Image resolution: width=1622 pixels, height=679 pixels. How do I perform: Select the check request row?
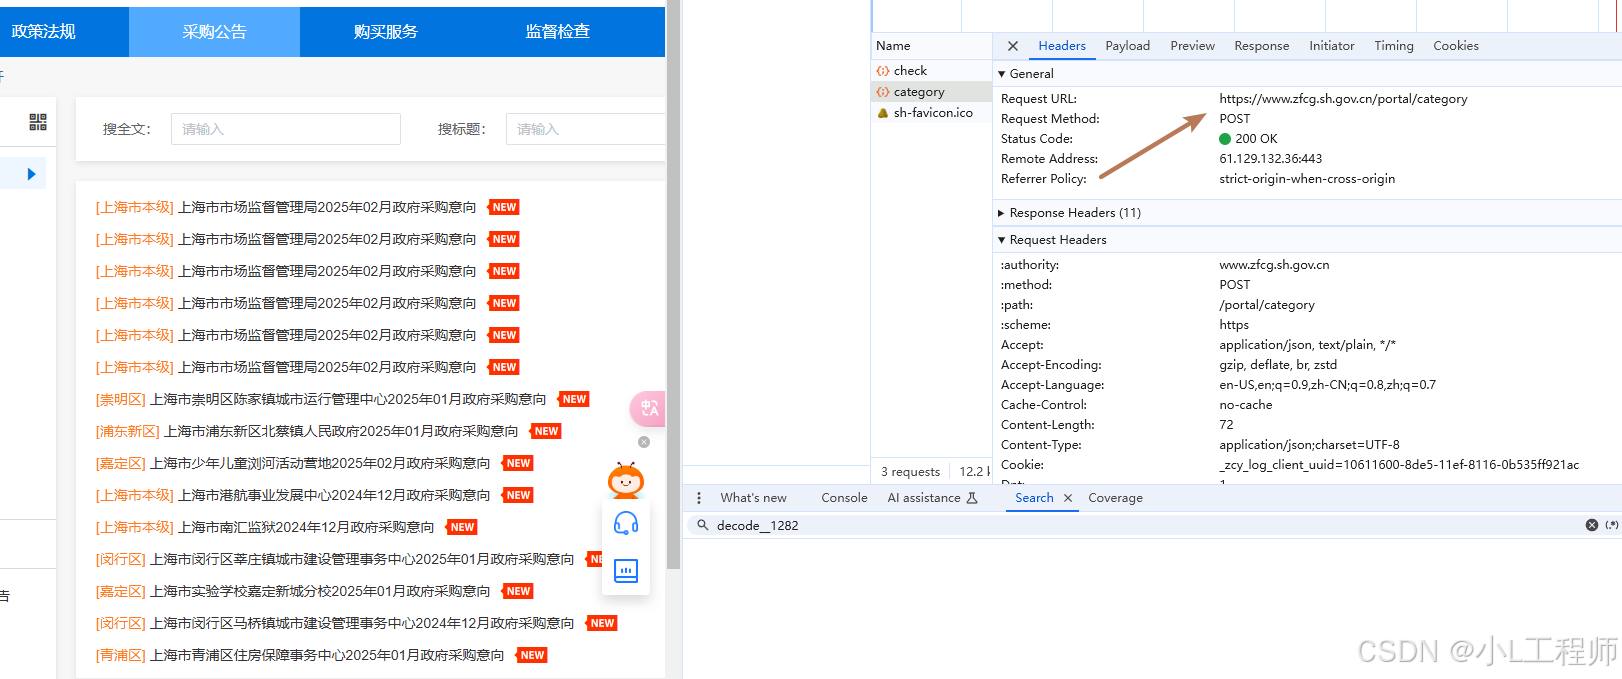[x=931, y=71]
